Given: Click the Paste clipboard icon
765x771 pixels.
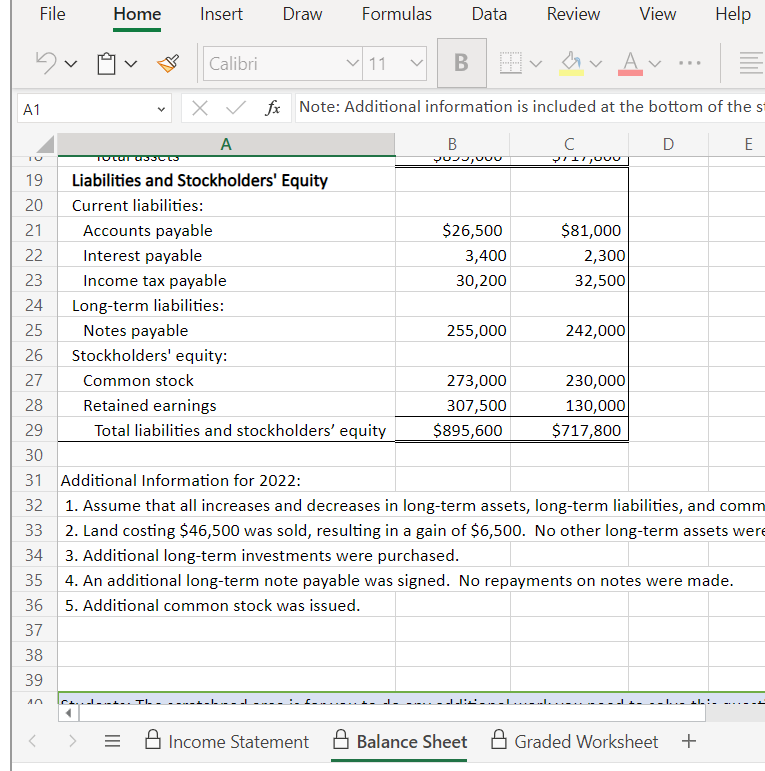Looking at the screenshot, I should coord(106,63).
